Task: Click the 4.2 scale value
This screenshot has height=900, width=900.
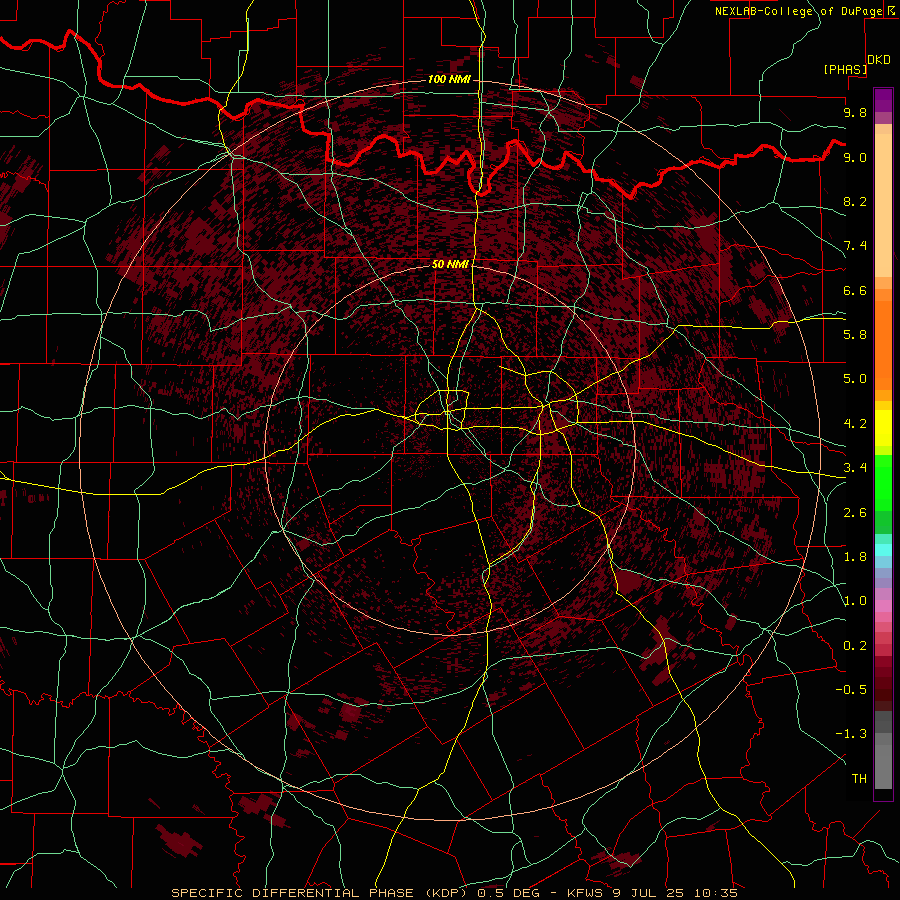Action: [855, 424]
